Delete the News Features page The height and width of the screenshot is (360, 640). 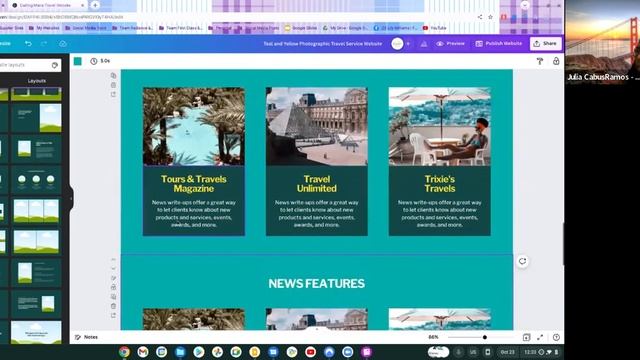tap(113, 306)
